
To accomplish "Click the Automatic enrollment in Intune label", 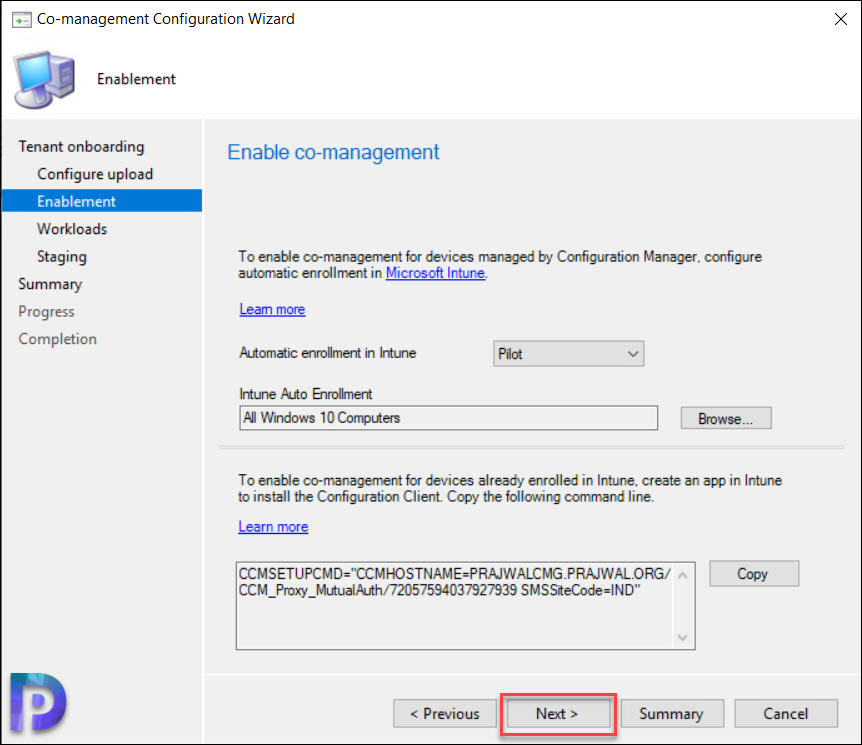I will (328, 353).
